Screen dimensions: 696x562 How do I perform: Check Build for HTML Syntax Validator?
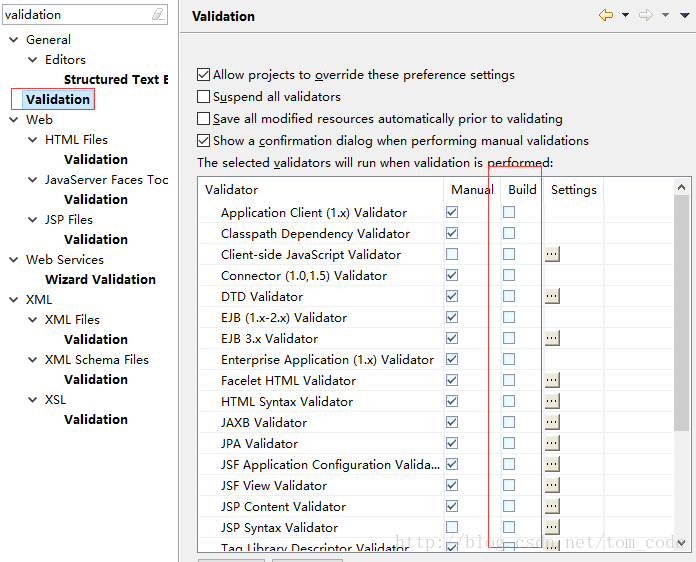[x=509, y=401]
